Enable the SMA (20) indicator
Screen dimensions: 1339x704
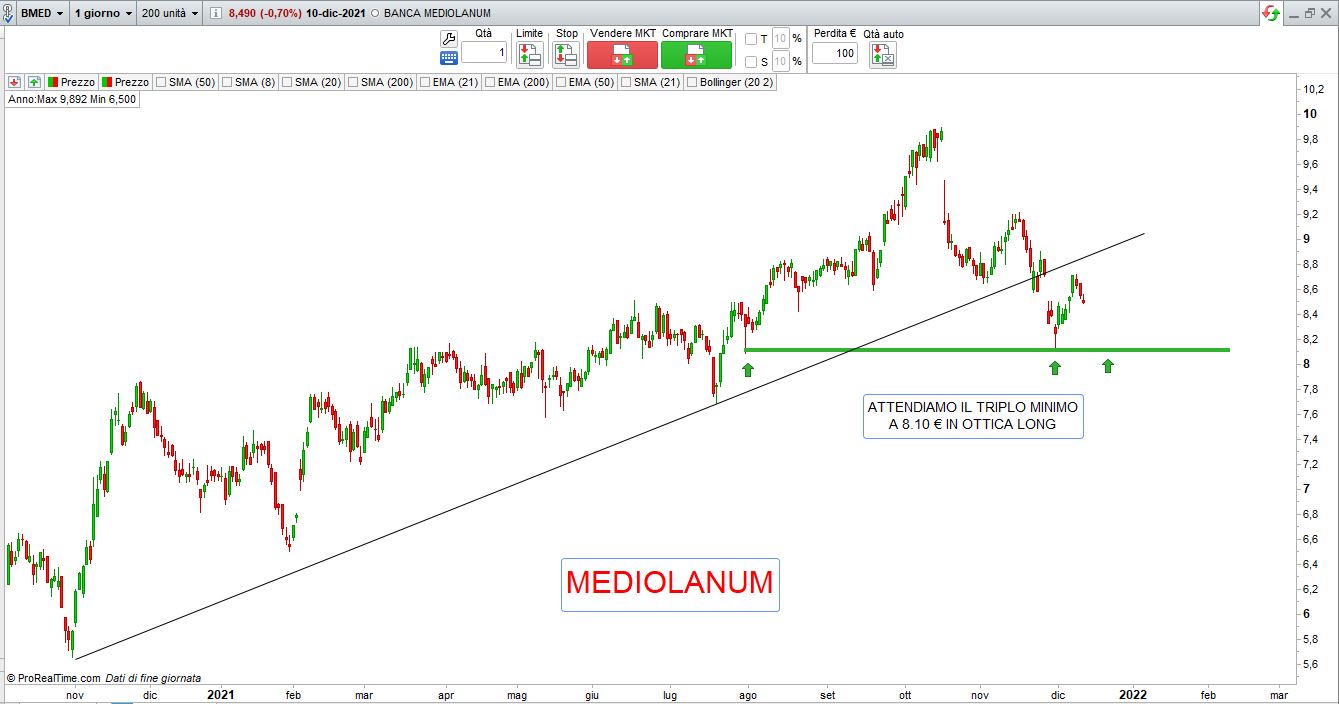click(287, 82)
